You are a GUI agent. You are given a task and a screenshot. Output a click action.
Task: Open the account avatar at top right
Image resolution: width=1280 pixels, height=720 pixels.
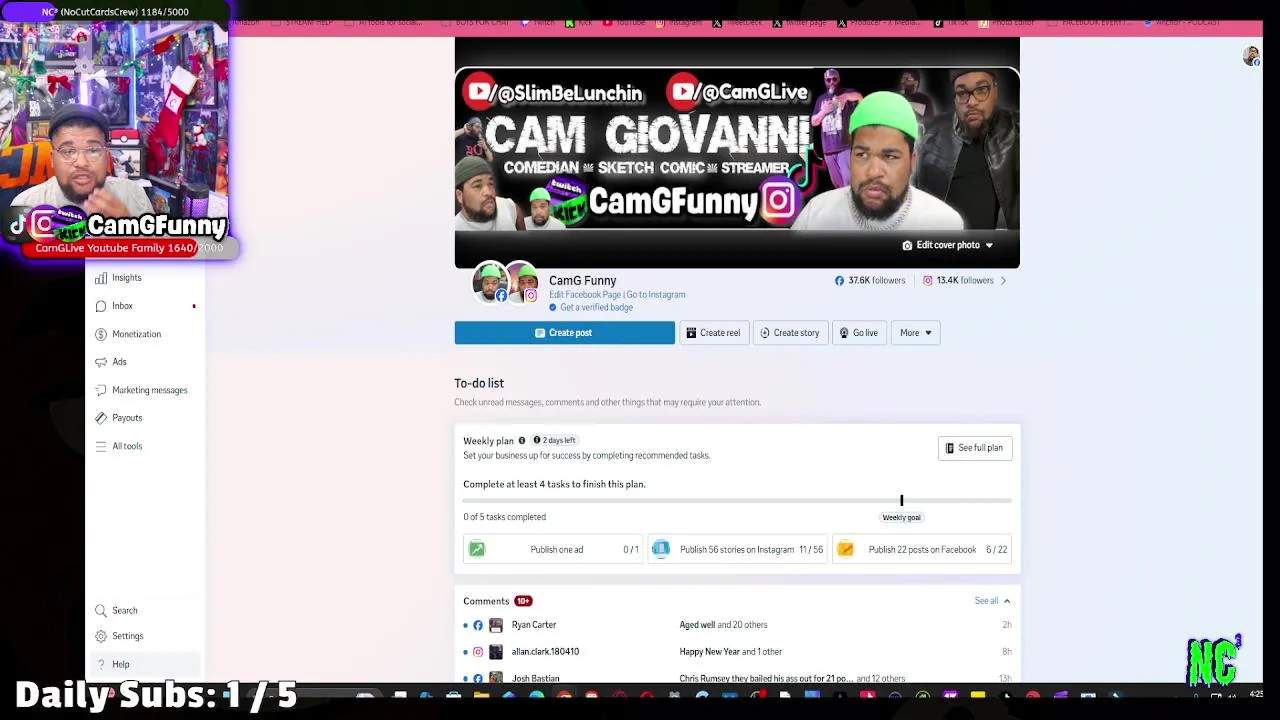[x=1251, y=57]
